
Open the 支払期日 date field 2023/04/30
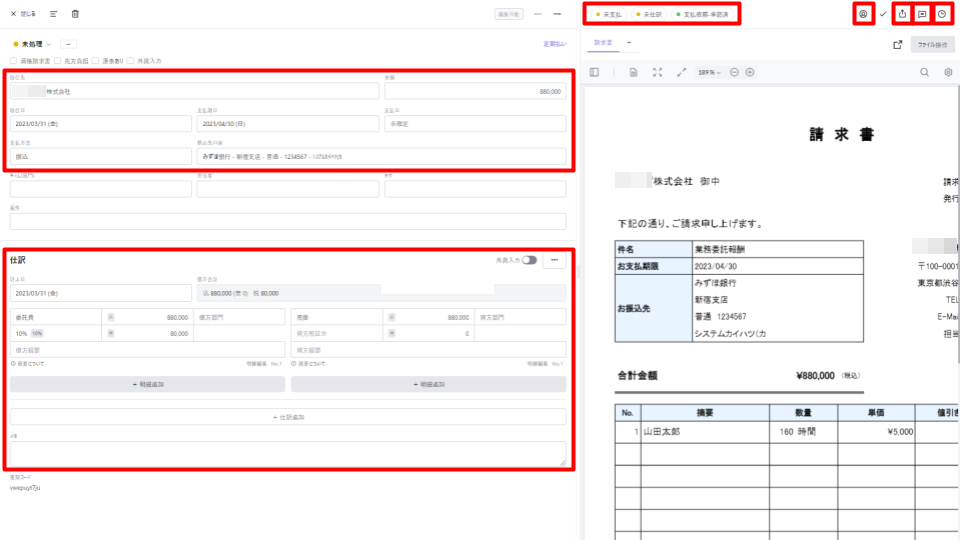288,124
